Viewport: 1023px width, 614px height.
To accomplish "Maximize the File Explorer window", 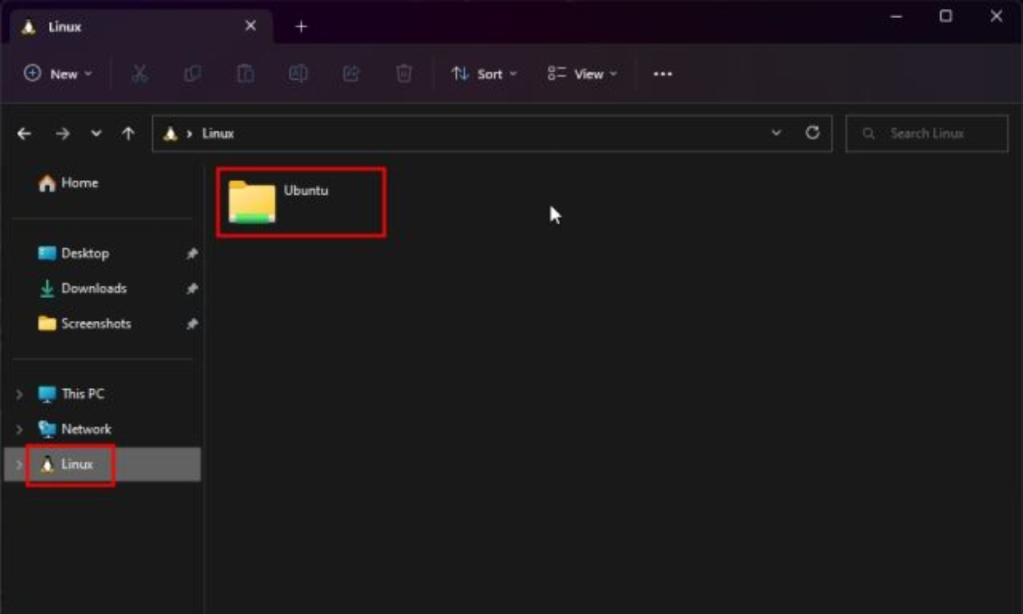I will [946, 16].
